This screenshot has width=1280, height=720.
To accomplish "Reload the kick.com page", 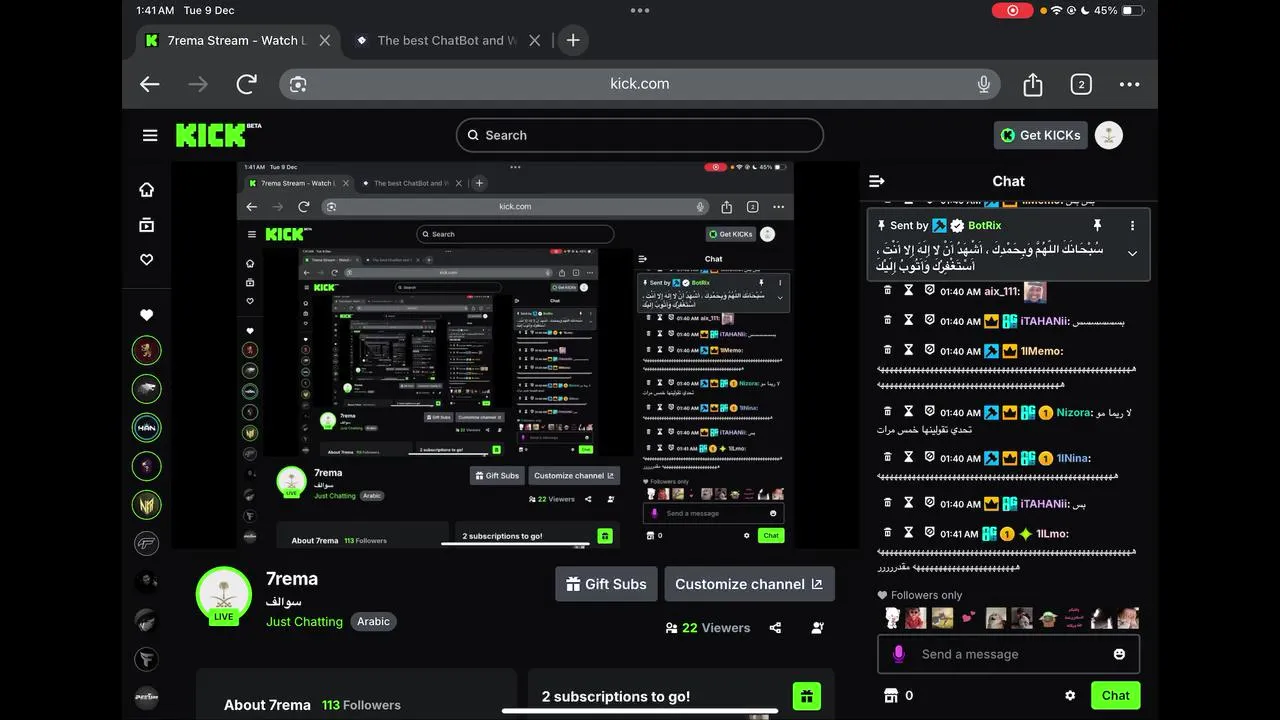I will point(246,84).
